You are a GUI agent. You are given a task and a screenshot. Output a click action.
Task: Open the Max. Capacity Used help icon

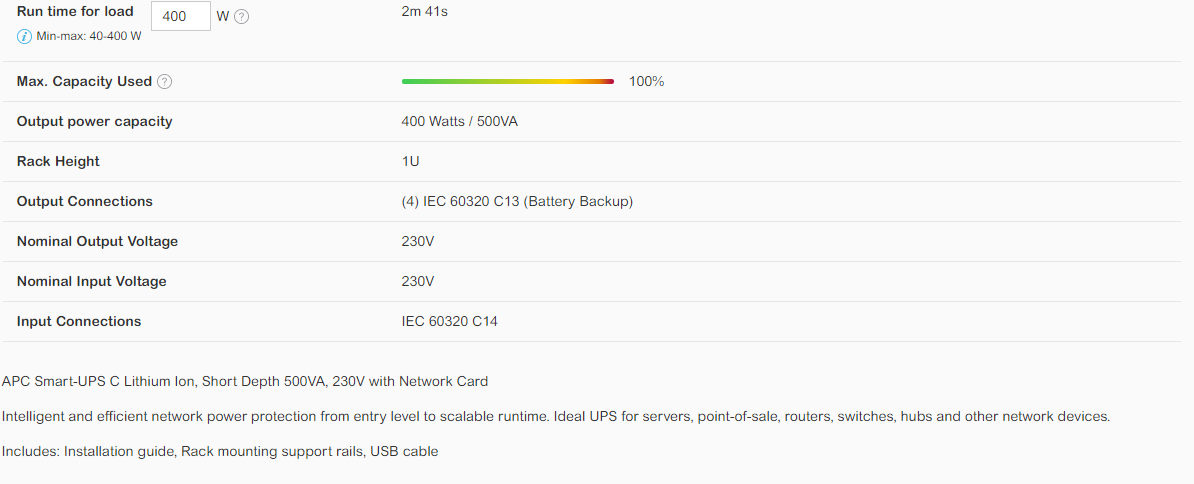[x=164, y=81]
